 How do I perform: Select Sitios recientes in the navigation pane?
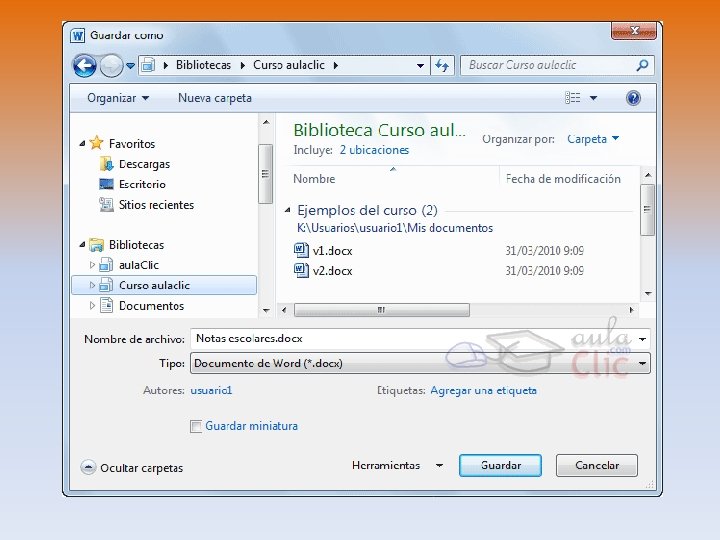click(x=156, y=205)
